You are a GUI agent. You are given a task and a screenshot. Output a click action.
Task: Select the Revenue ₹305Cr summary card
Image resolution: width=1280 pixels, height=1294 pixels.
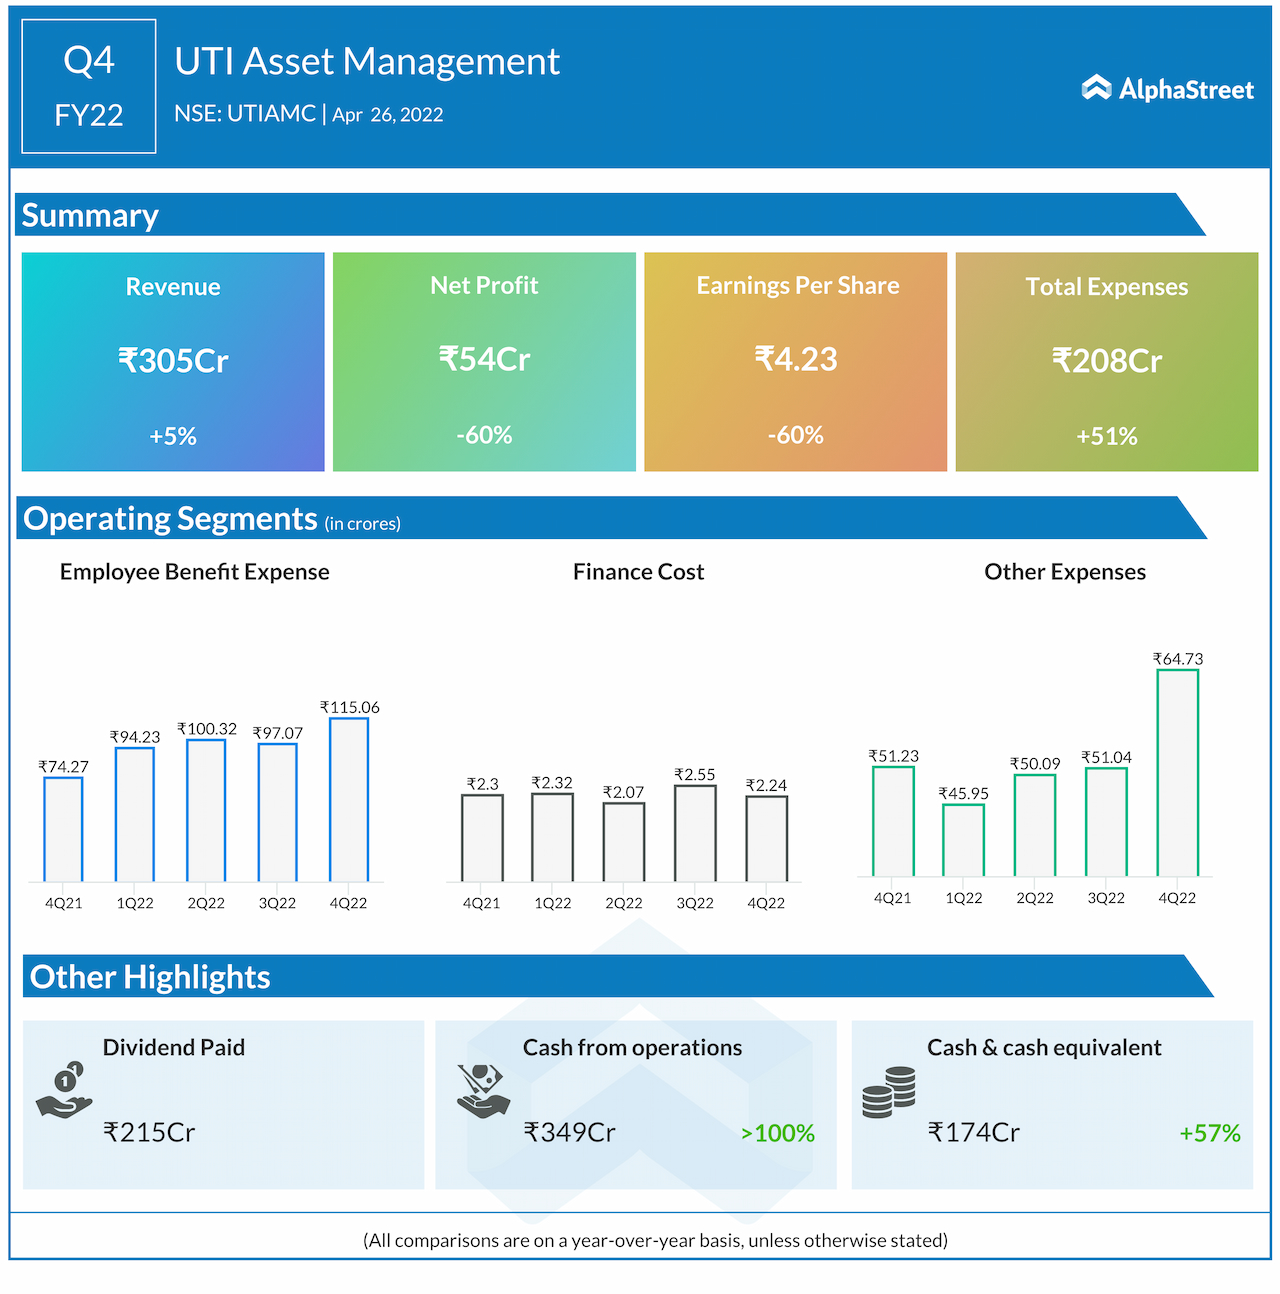173,361
